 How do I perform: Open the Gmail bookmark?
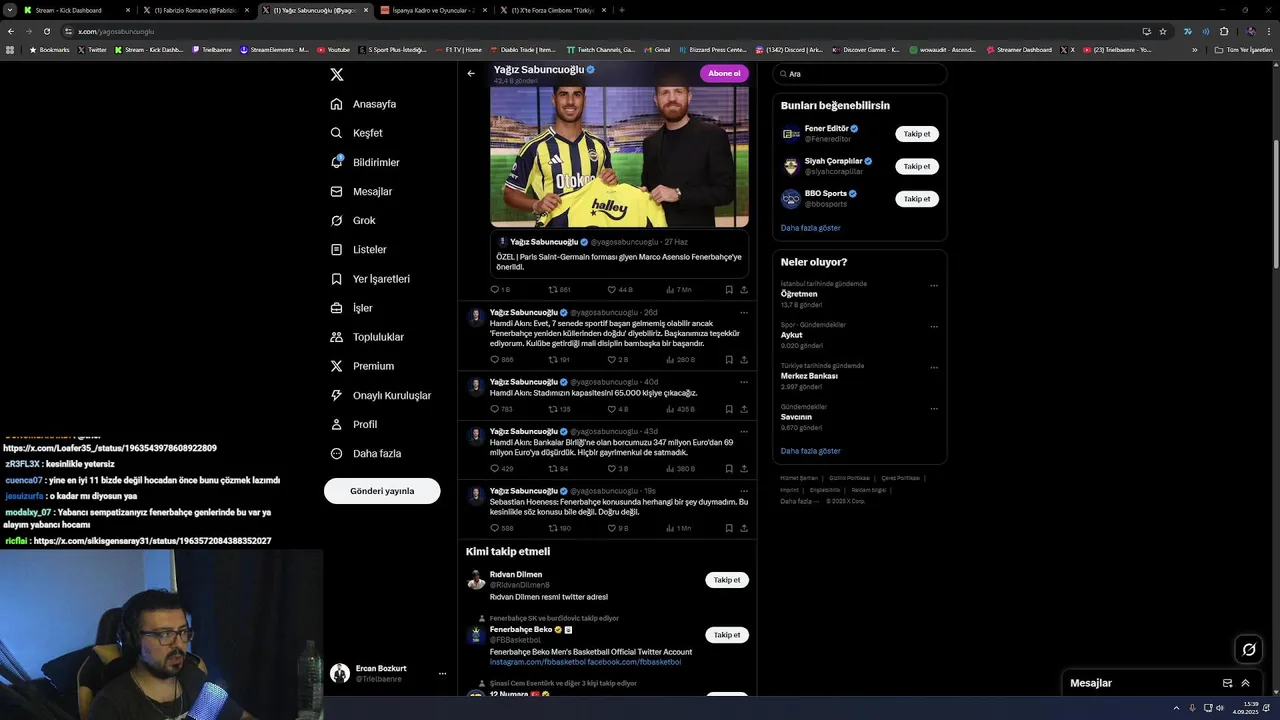[x=656, y=49]
